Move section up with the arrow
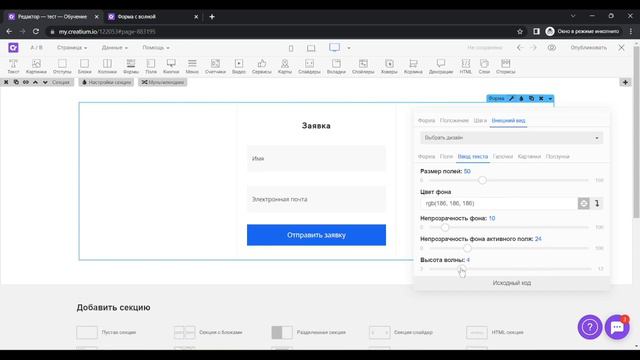 36,82
